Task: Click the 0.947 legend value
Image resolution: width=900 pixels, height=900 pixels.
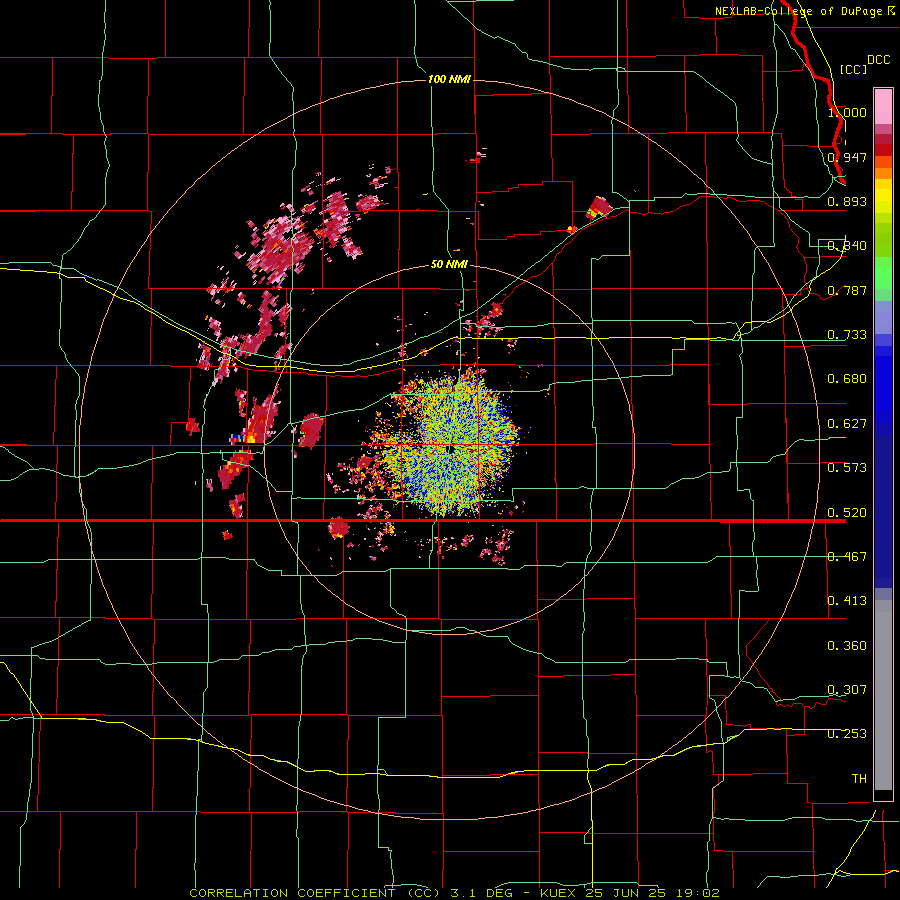Action: coord(847,157)
